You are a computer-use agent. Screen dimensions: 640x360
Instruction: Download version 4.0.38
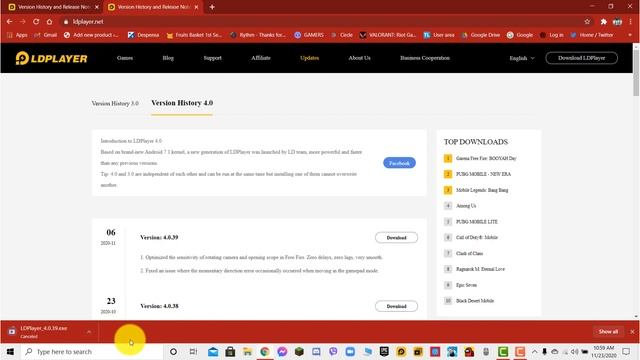coord(396,306)
